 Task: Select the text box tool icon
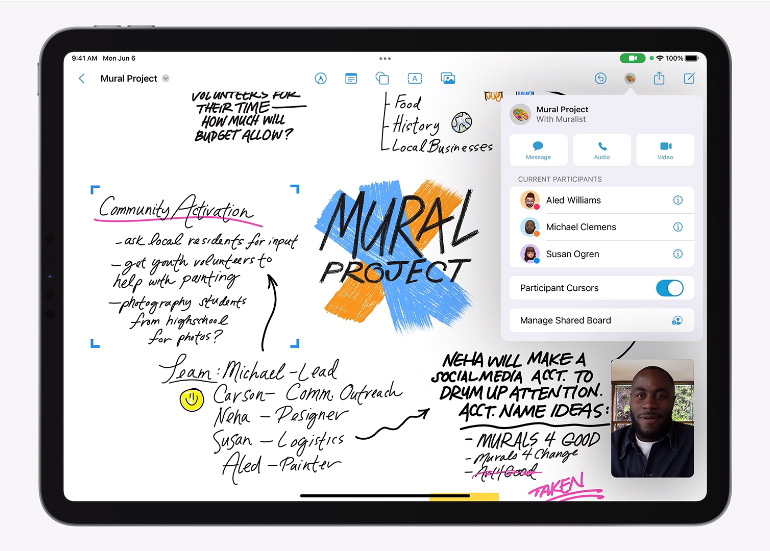(414, 78)
